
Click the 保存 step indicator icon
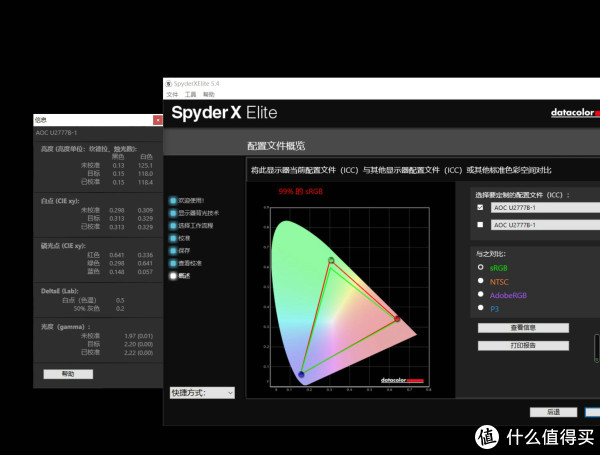173,251
